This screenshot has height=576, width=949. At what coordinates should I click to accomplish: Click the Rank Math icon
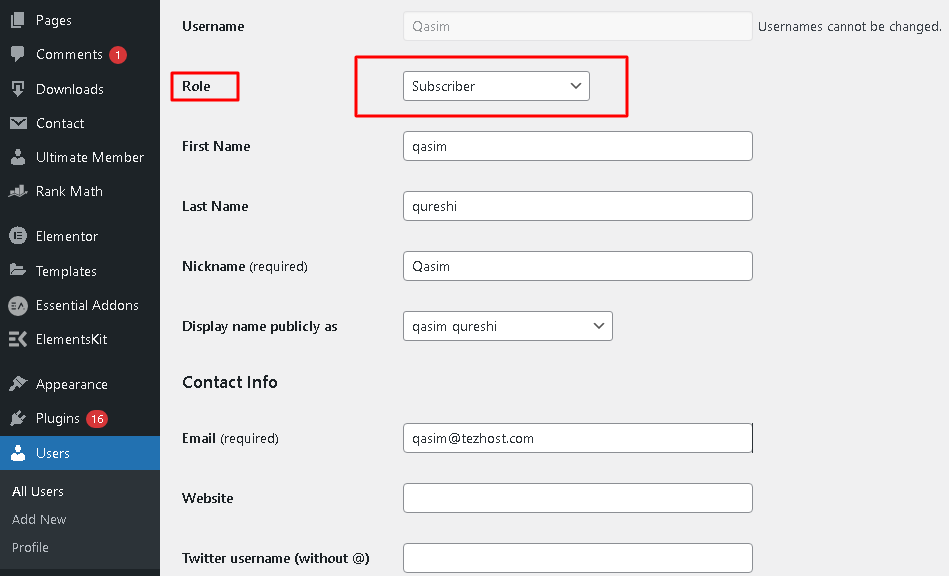point(18,191)
